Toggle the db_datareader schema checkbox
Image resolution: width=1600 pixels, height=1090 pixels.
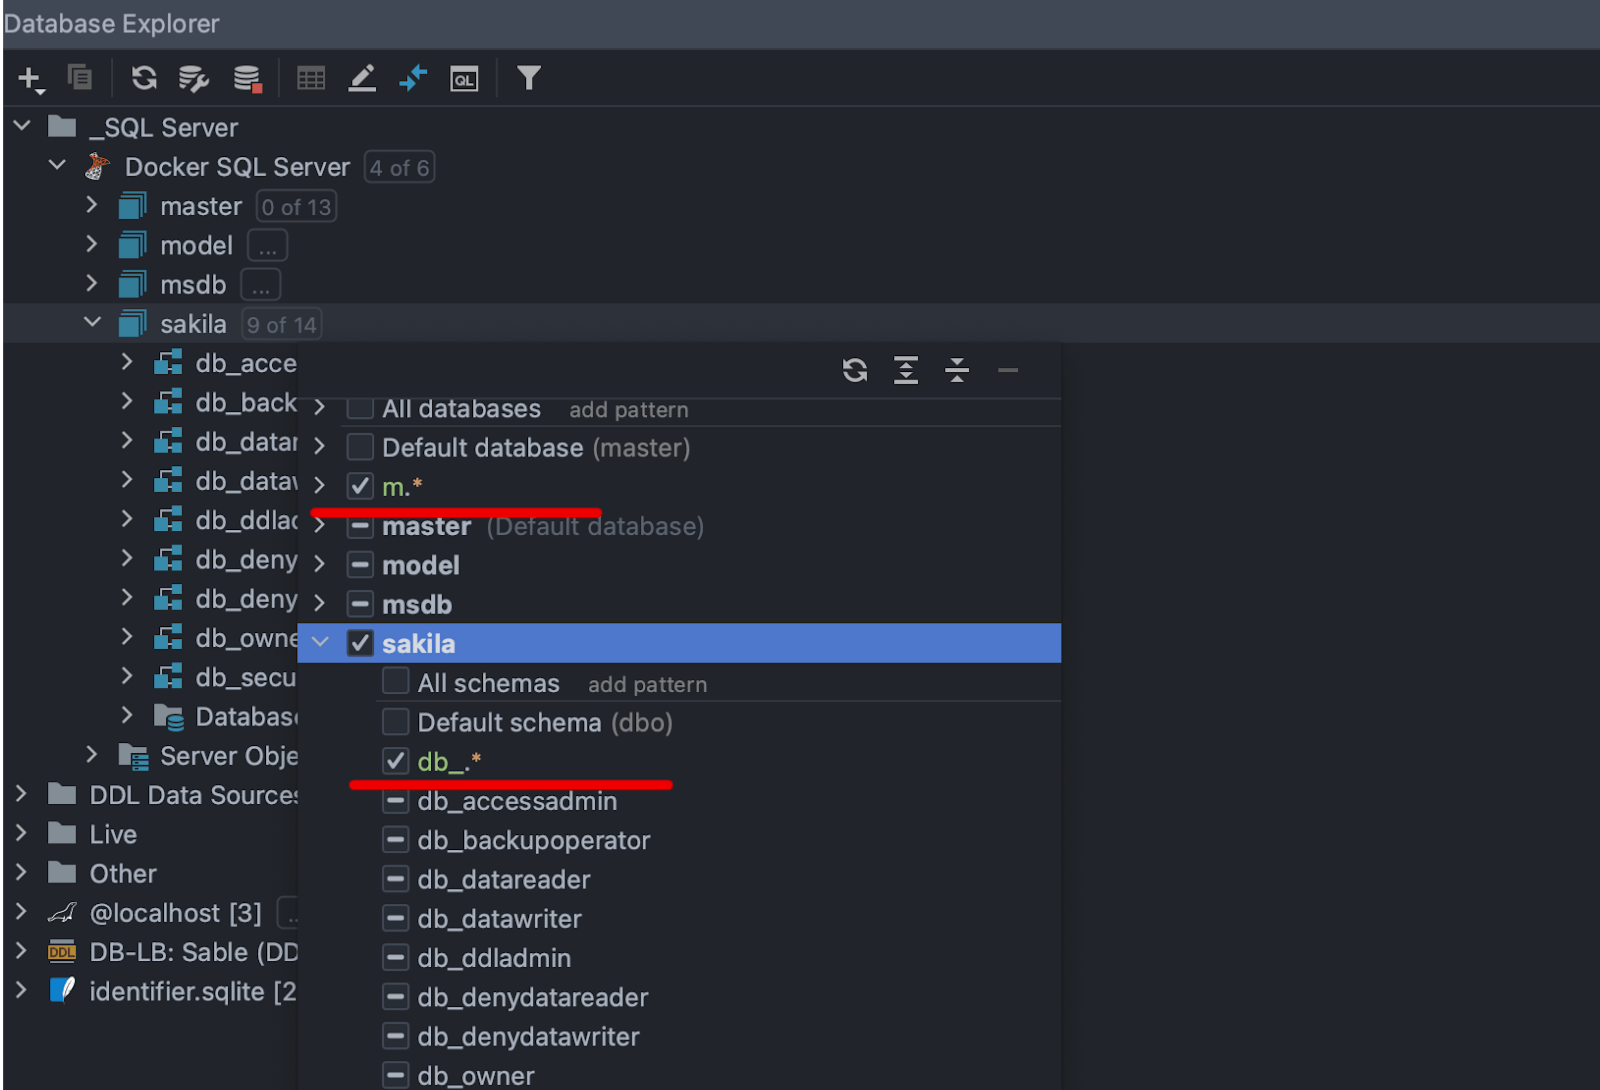coord(396,879)
